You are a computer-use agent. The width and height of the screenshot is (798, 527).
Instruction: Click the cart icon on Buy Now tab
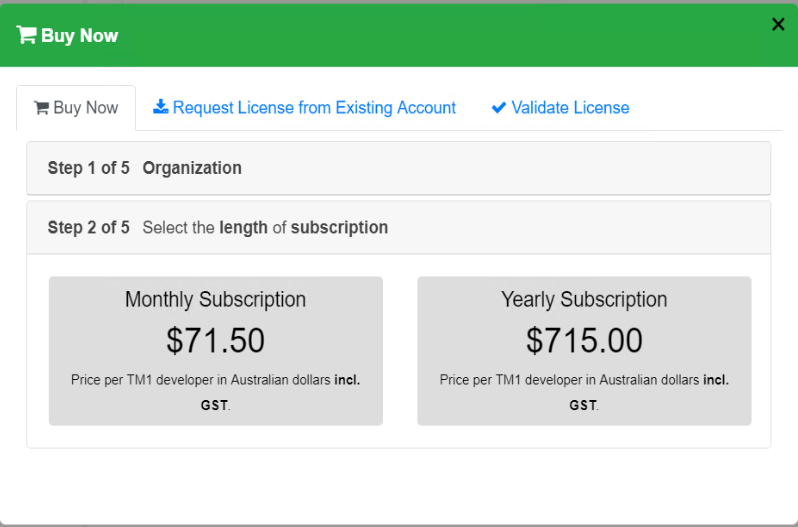point(42,108)
